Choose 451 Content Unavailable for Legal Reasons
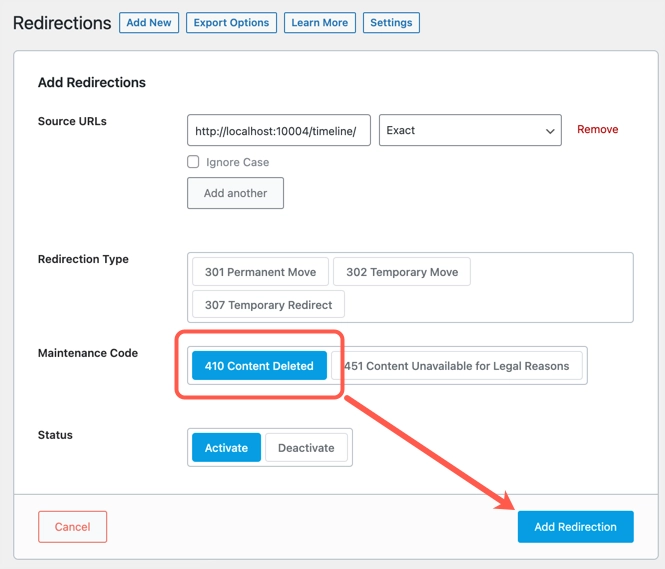 tap(458, 366)
